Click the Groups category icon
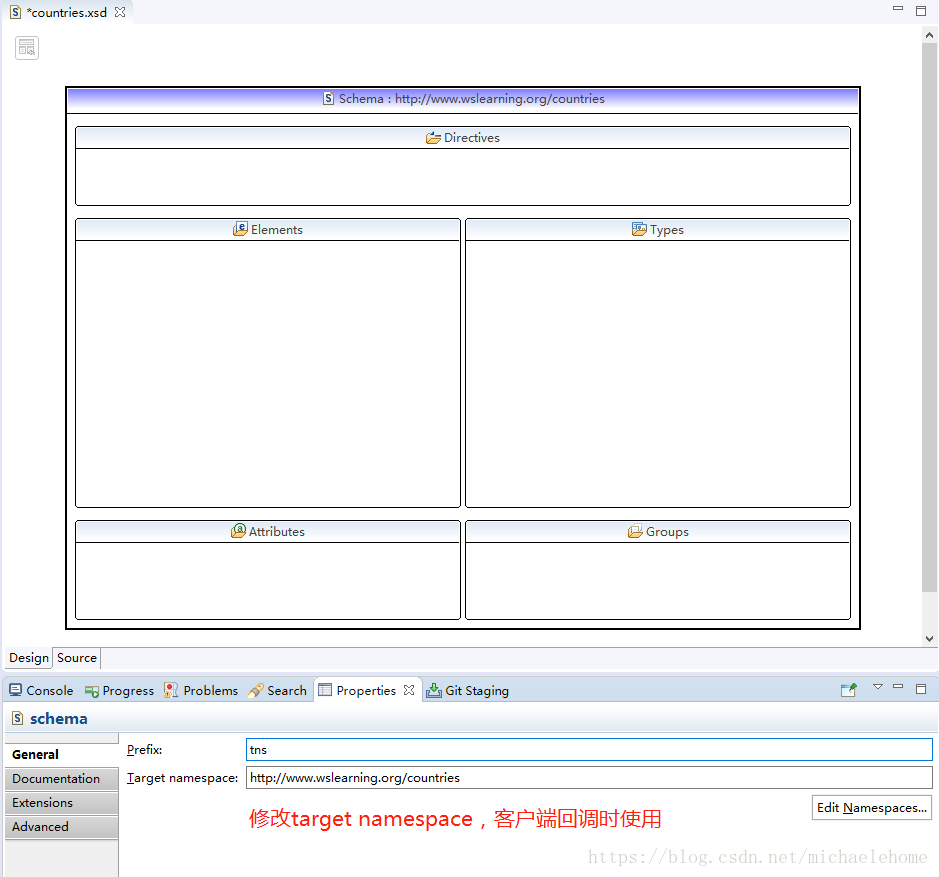 (x=635, y=531)
